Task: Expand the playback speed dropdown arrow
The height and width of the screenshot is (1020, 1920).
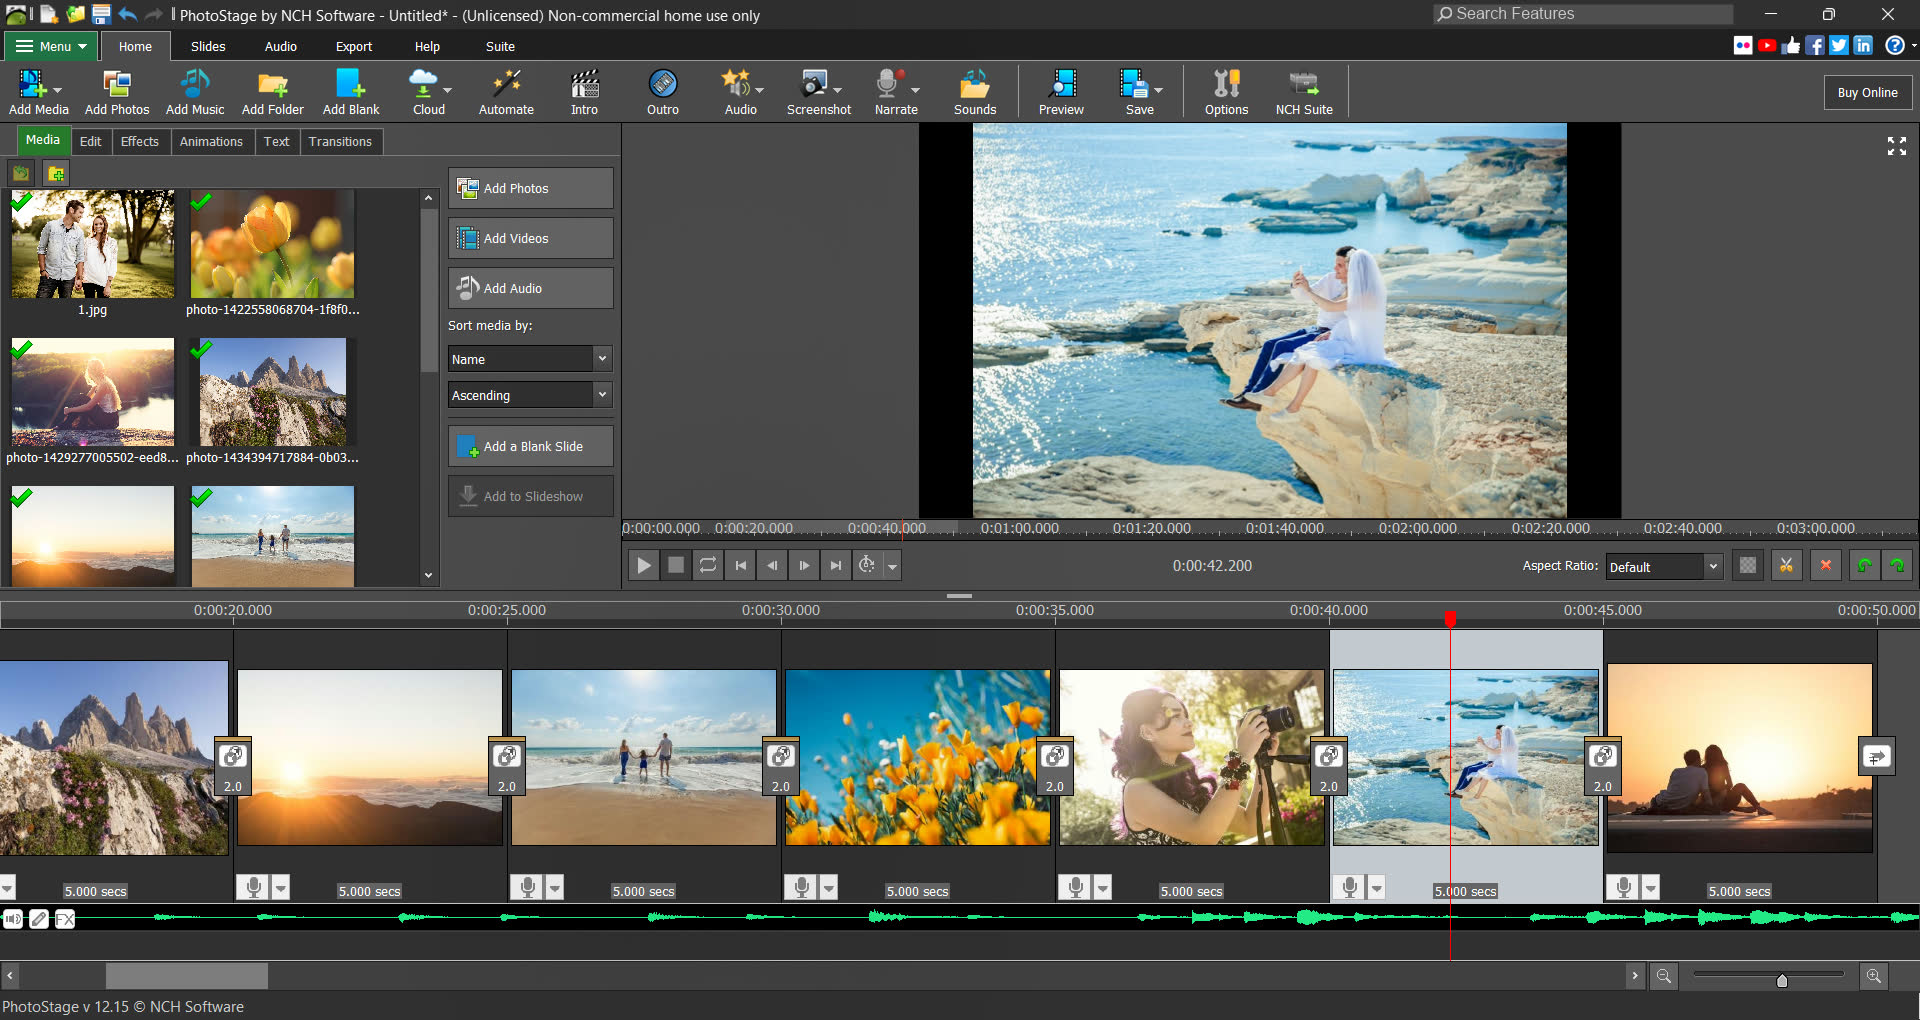Action: (893, 566)
